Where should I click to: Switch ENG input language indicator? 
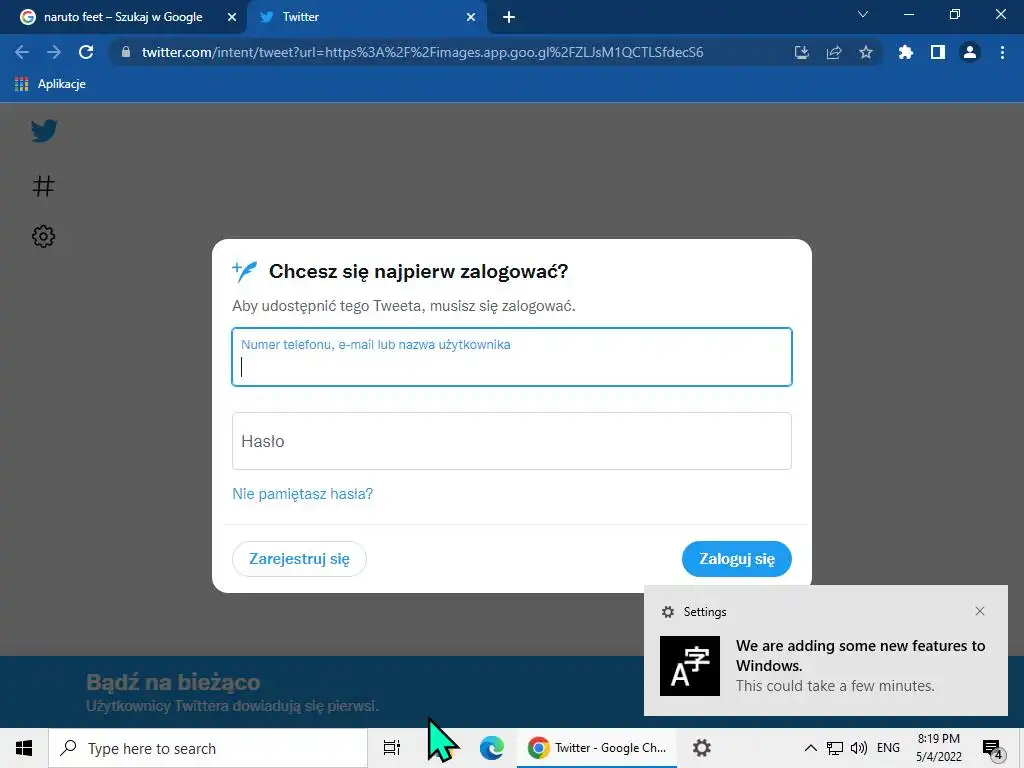pyautogui.click(x=888, y=748)
